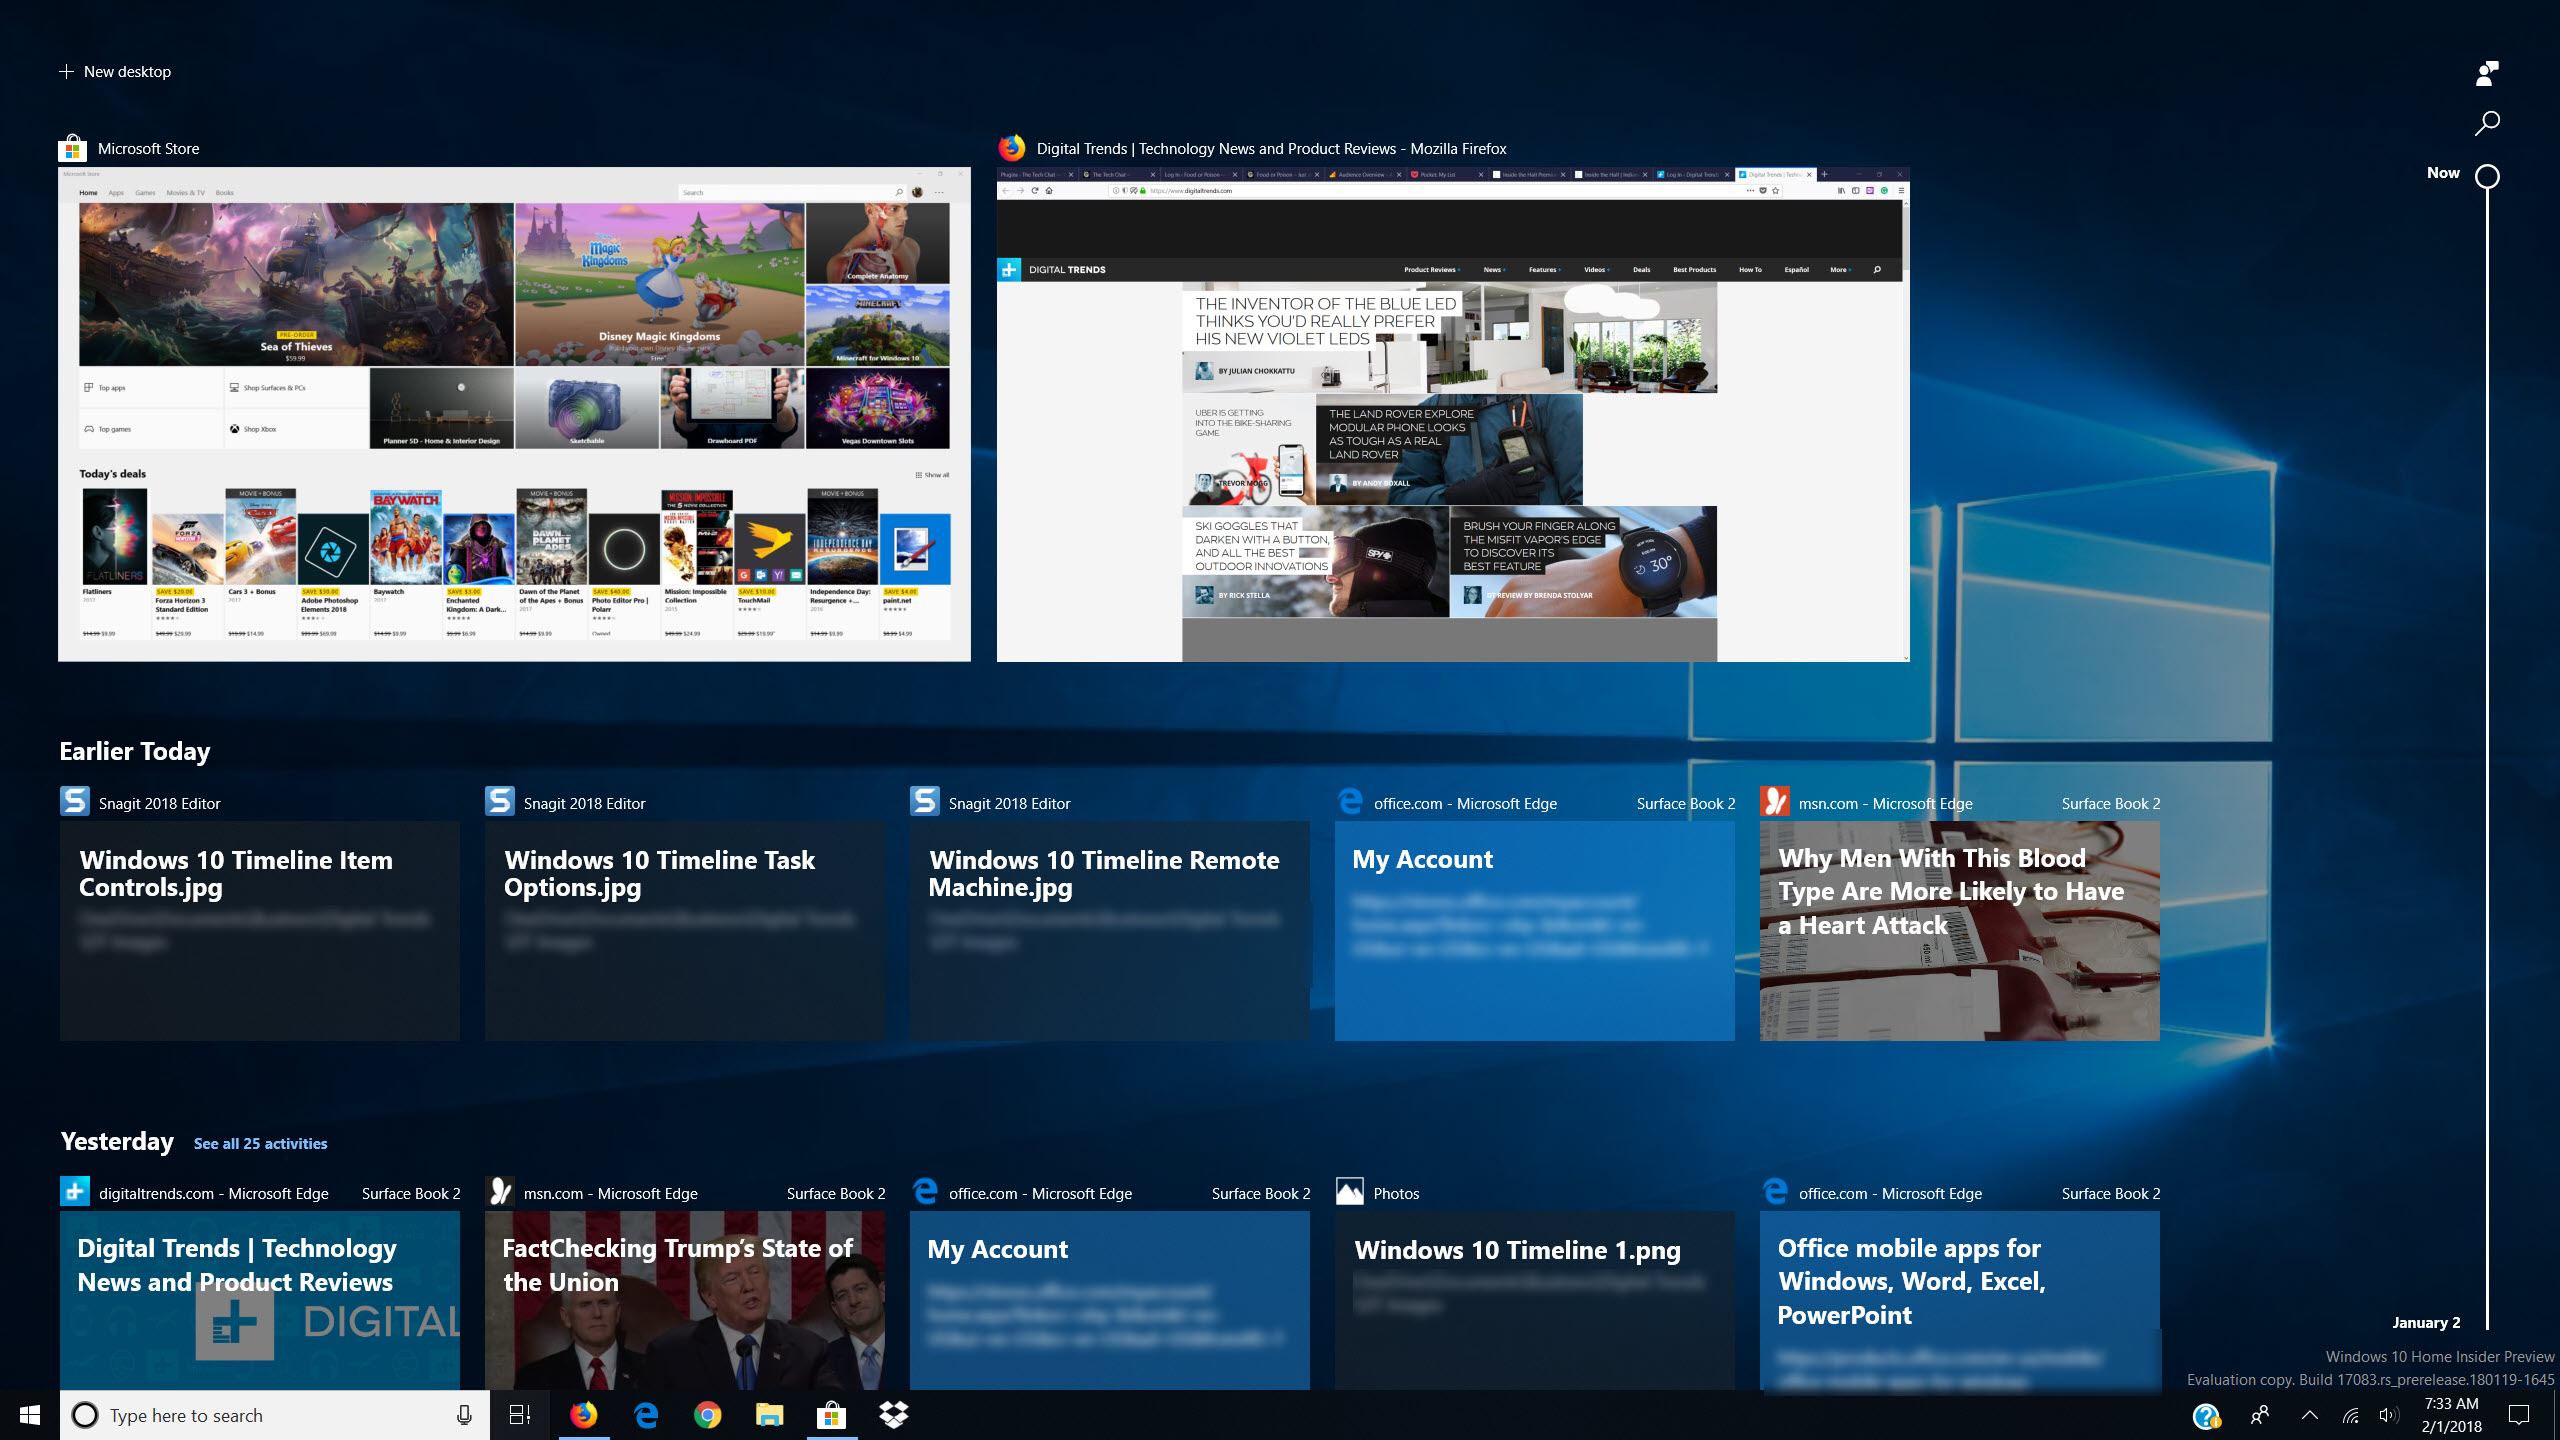Select the Microsoft Store window thumbnail
Image resolution: width=2560 pixels, height=1440 pixels.
point(514,414)
